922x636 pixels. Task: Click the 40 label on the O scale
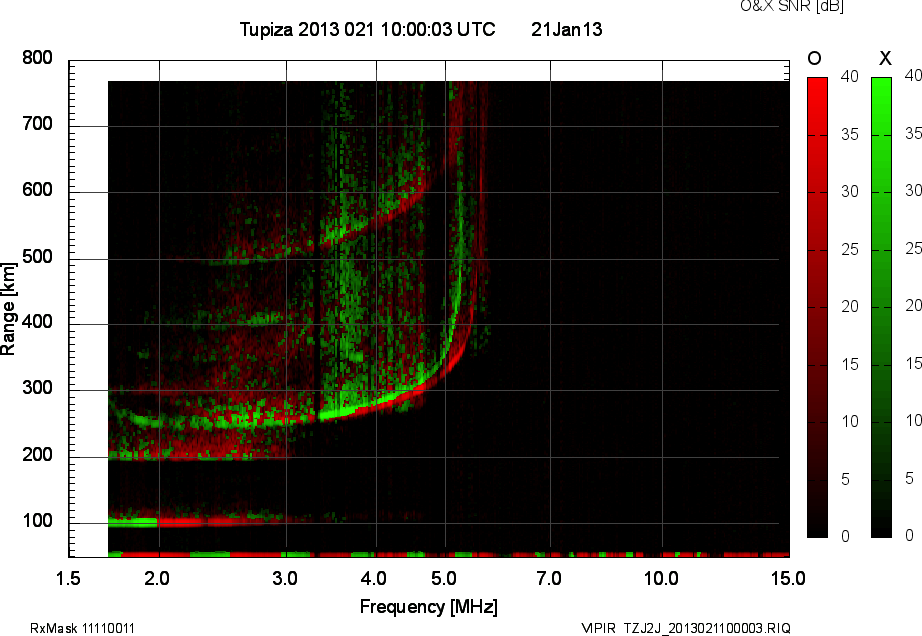point(850,76)
